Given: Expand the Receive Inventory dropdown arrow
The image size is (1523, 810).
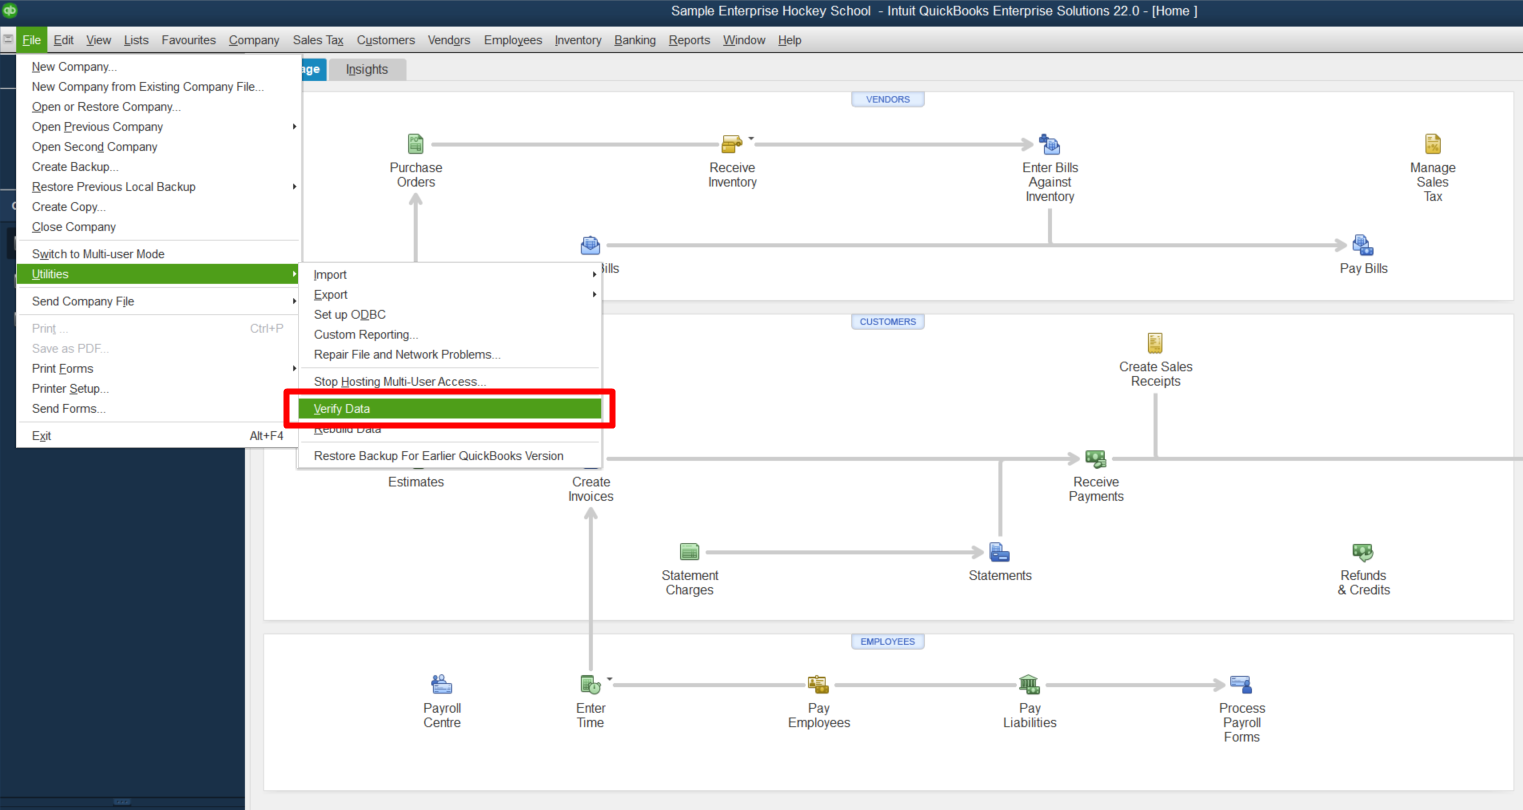Looking at the screenshot, I should point(751,139).
